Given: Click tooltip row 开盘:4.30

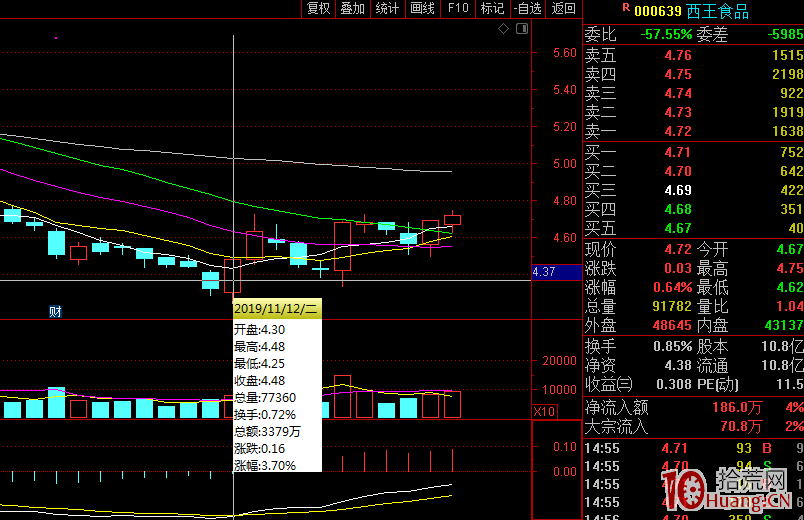Looking at the screenshot, I should (x=259, y=330).
